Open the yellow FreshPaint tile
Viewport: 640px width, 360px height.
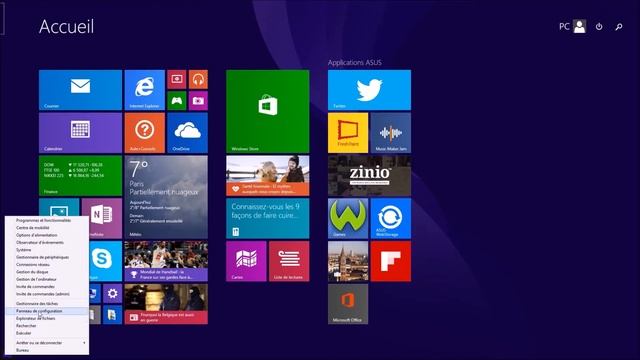(x=348, y=133)
